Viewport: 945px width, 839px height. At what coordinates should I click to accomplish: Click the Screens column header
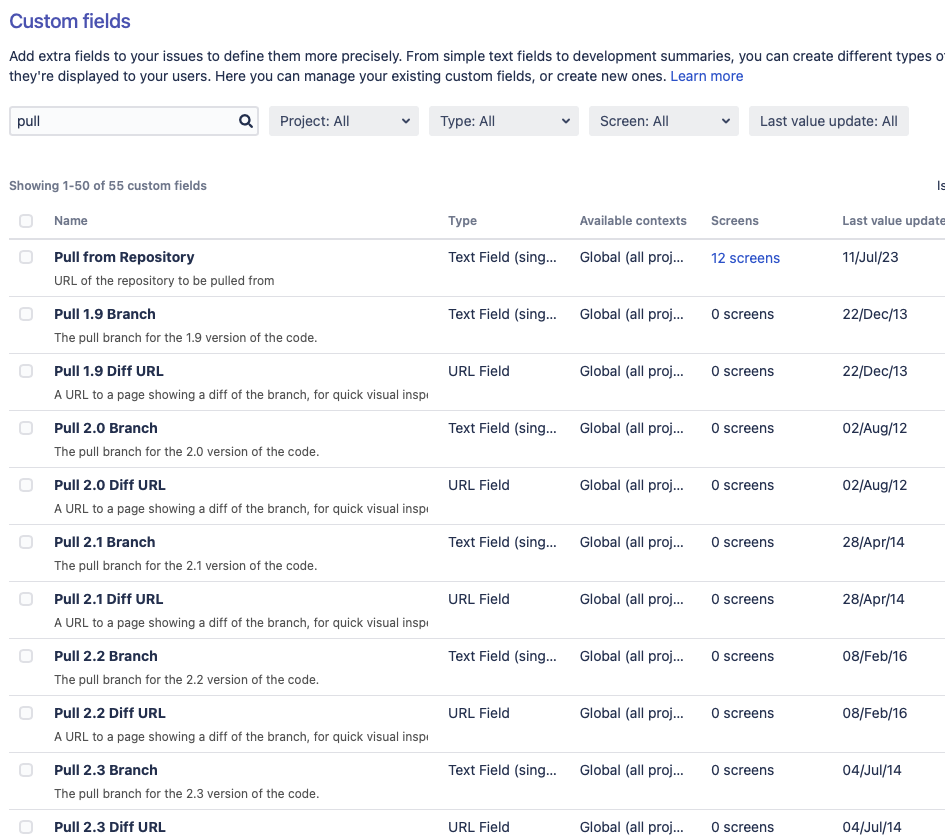click(735, 221)
